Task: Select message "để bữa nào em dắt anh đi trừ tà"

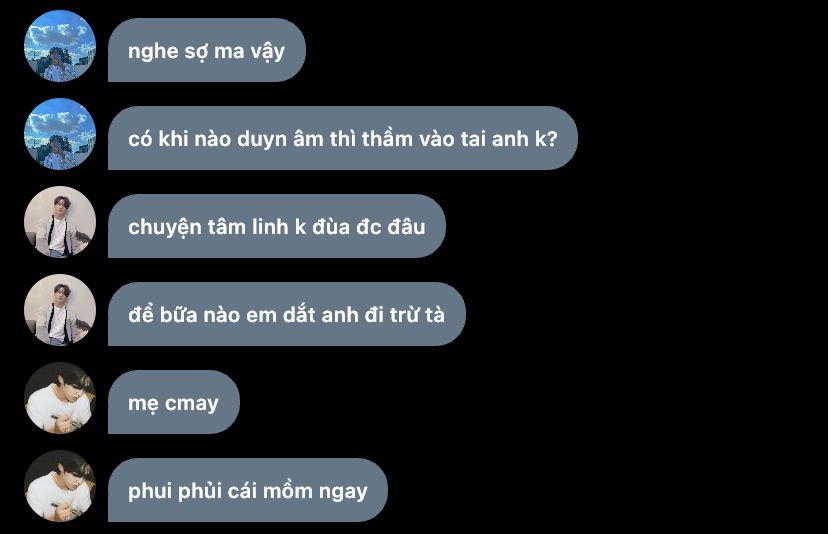Action: point(287,314)
